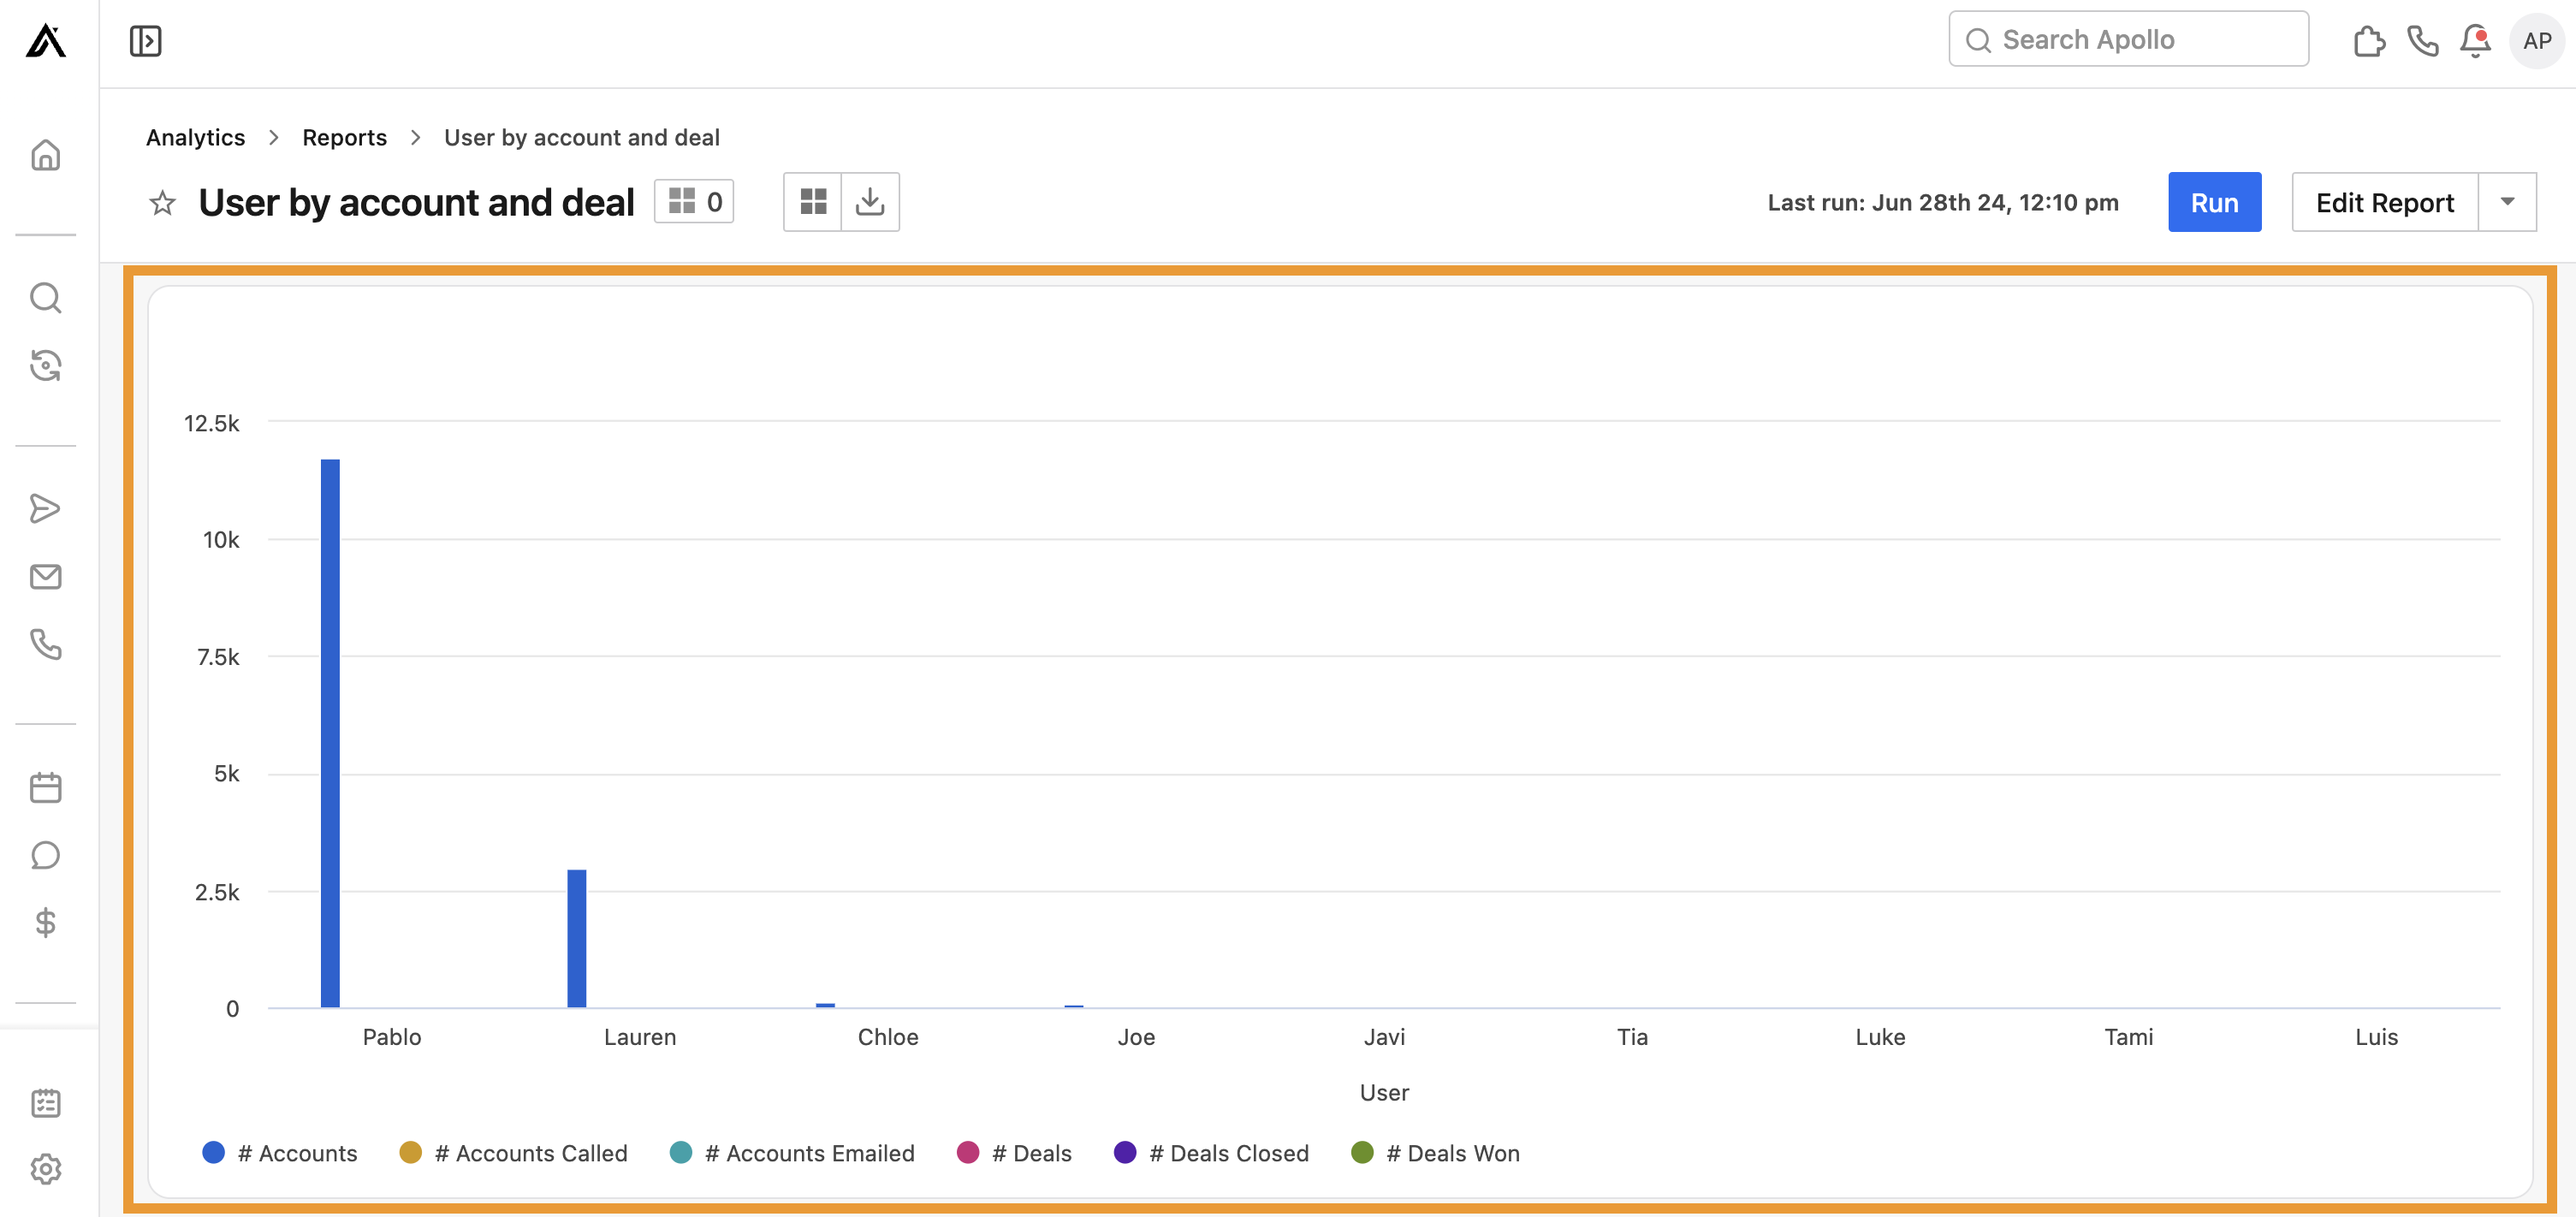Expand the Edit Report dropdown arrow
This screenshot has width=2576, height=1217.
[x=2508, y=201]
